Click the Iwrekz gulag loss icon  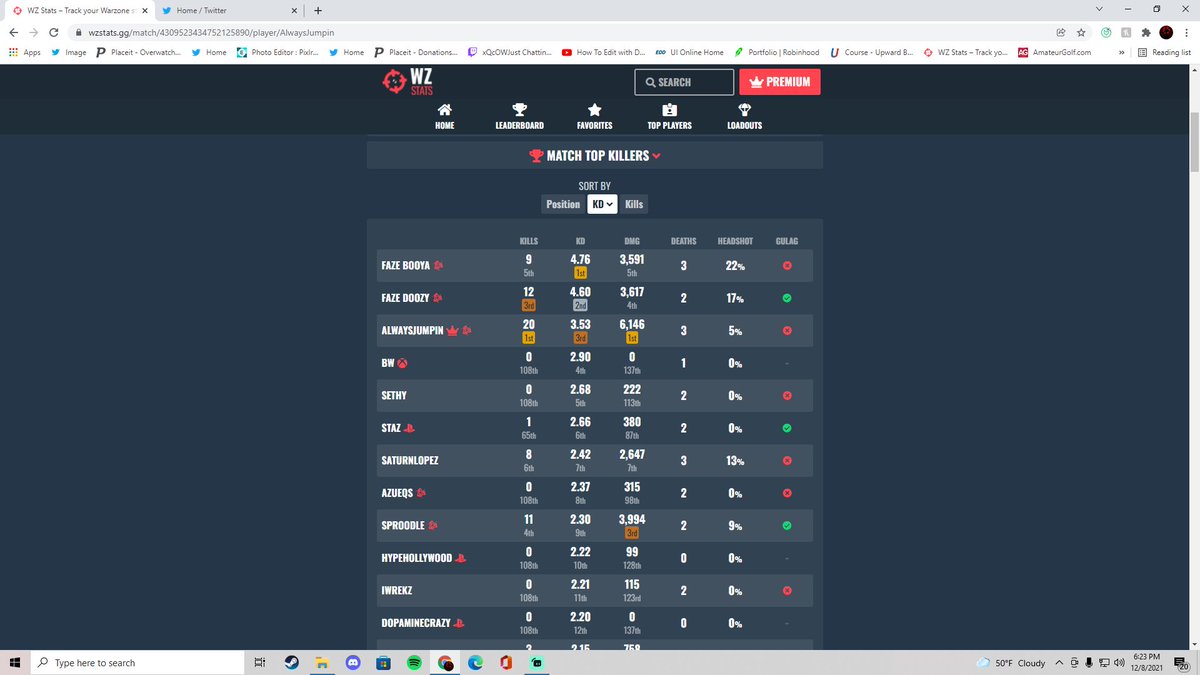click(787, 590)
